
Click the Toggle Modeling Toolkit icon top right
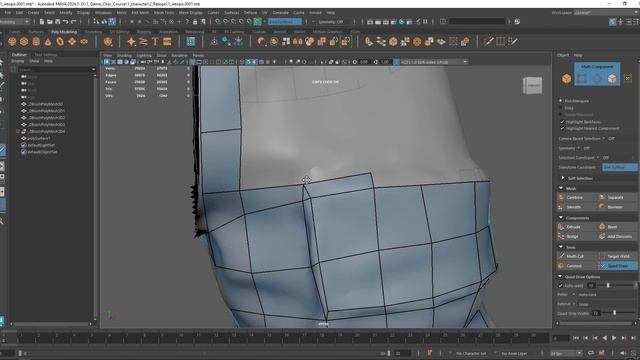click(x=613, y=22)
